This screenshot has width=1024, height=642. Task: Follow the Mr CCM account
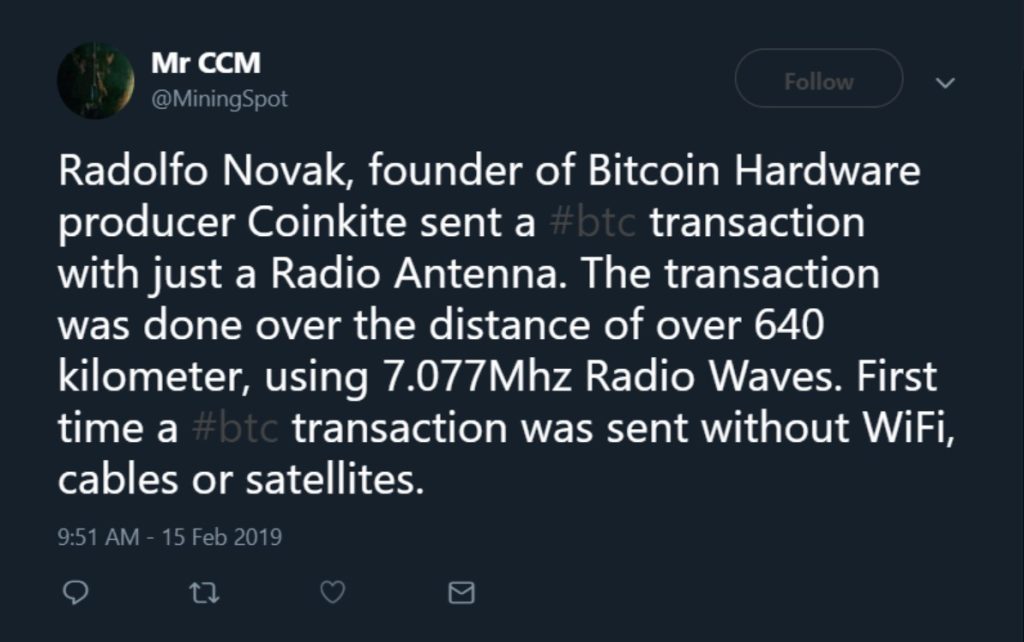pos(818,81)
